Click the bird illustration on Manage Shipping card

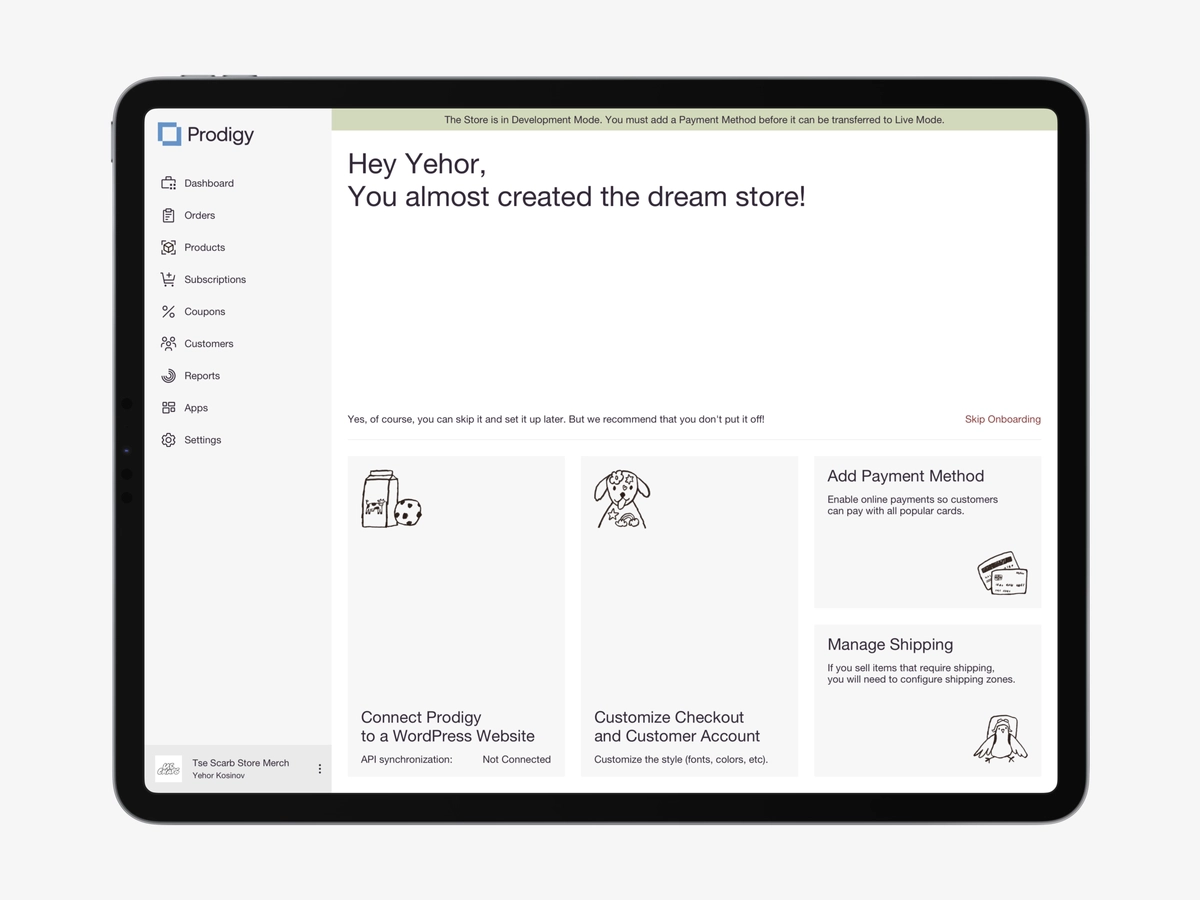(1000, 740)
